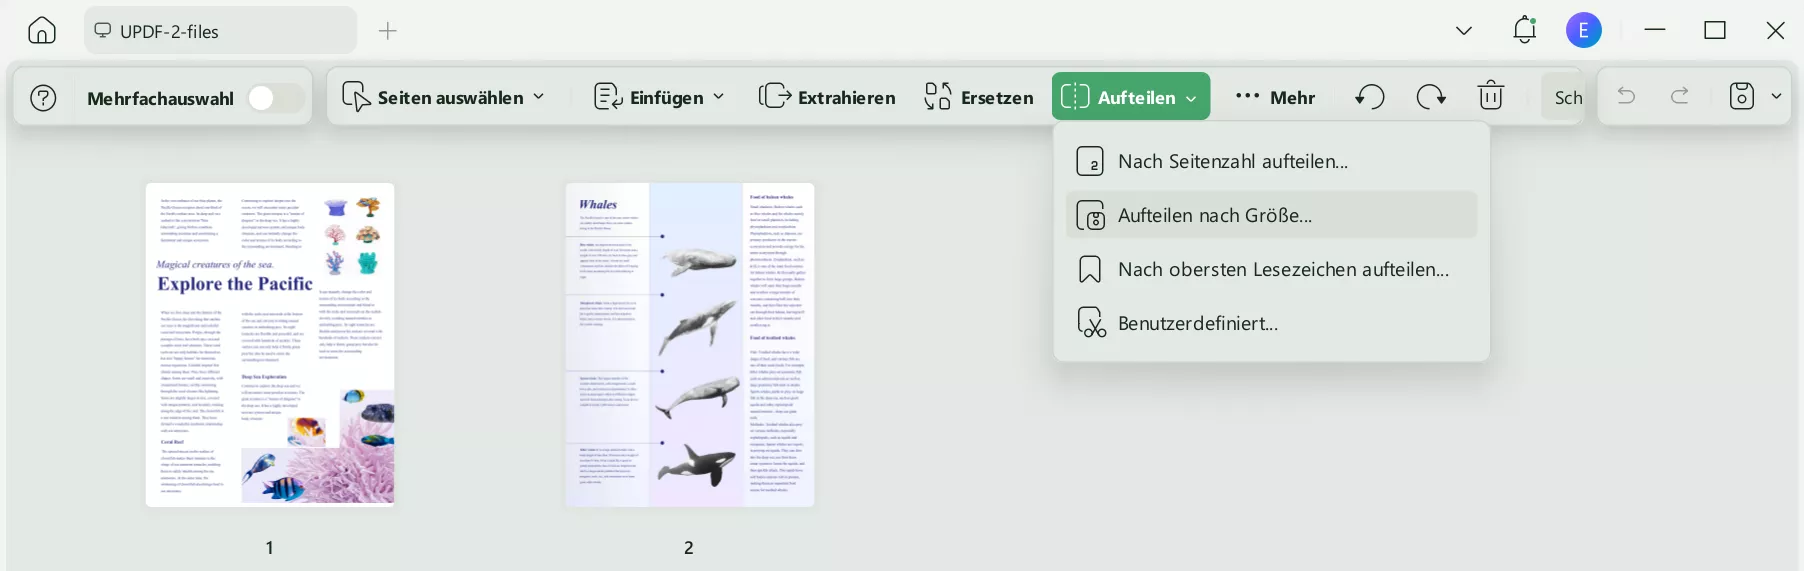Delete pages with trash icon
Viewport: 1804px width, 571px height.
(x=1491, y=96)
